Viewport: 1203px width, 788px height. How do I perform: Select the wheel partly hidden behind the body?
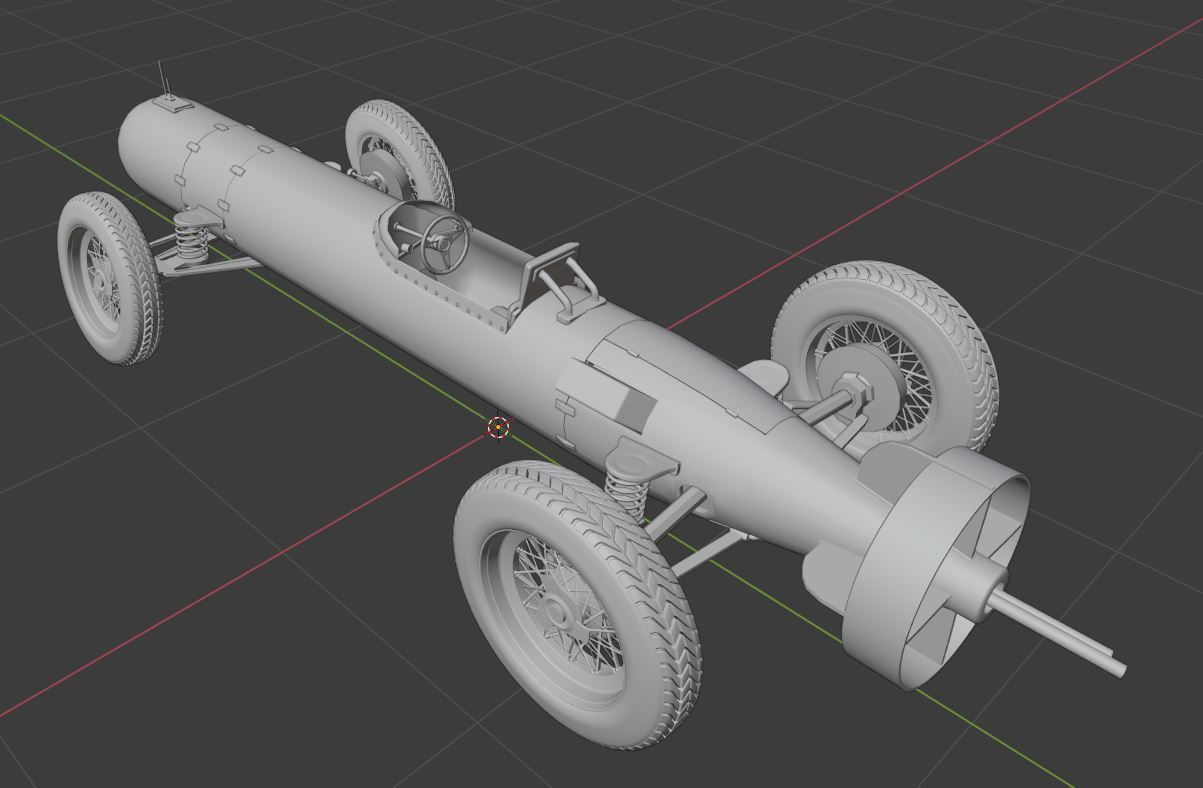tap(399, 153)
